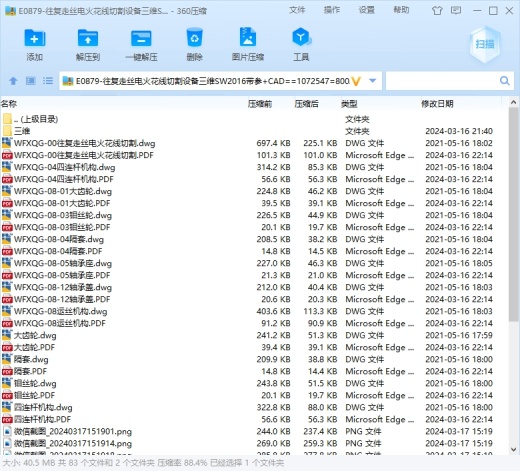
Task: Expand the path address dropdown arrow
Action: [x=373, y=81]
